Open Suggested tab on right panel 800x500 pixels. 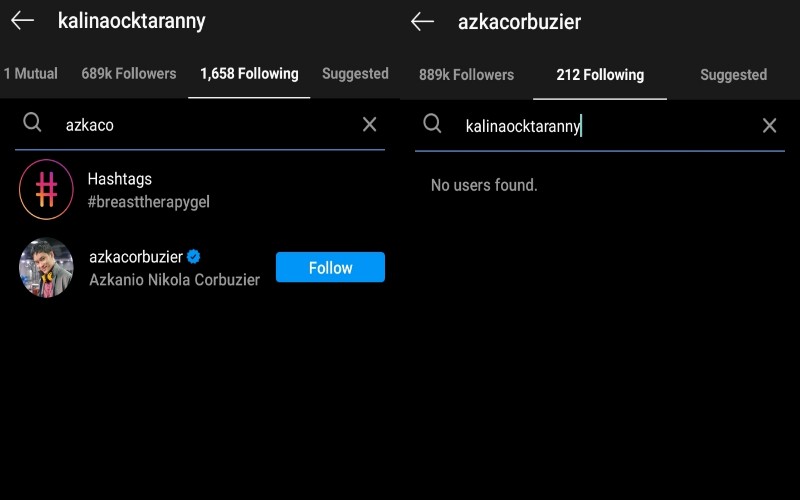(733, 75)
